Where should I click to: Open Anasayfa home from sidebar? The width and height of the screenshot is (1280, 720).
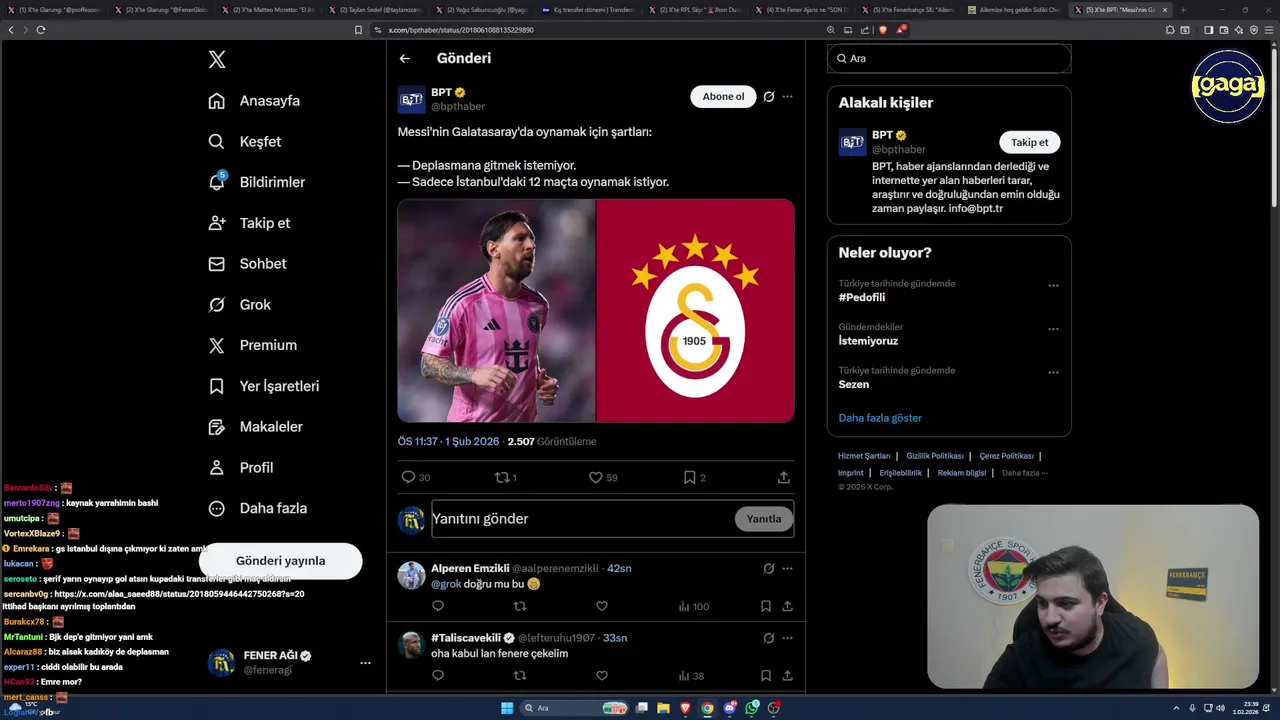point(254,101)
